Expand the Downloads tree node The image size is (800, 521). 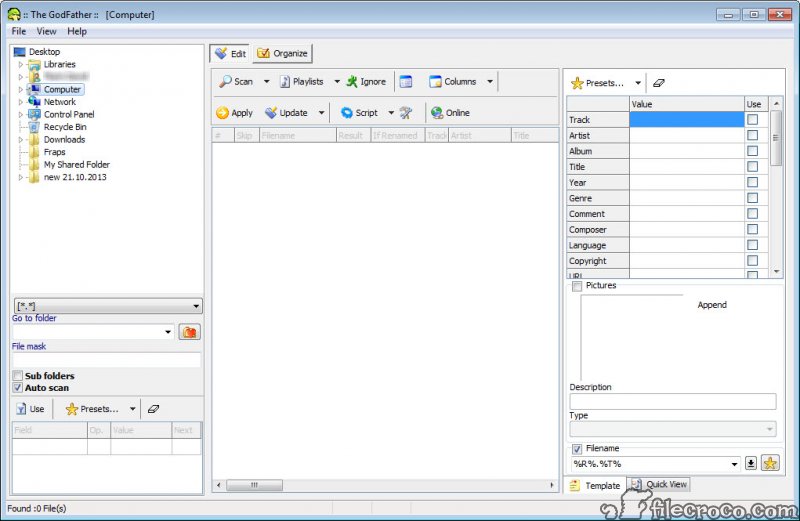click(21, 140)
